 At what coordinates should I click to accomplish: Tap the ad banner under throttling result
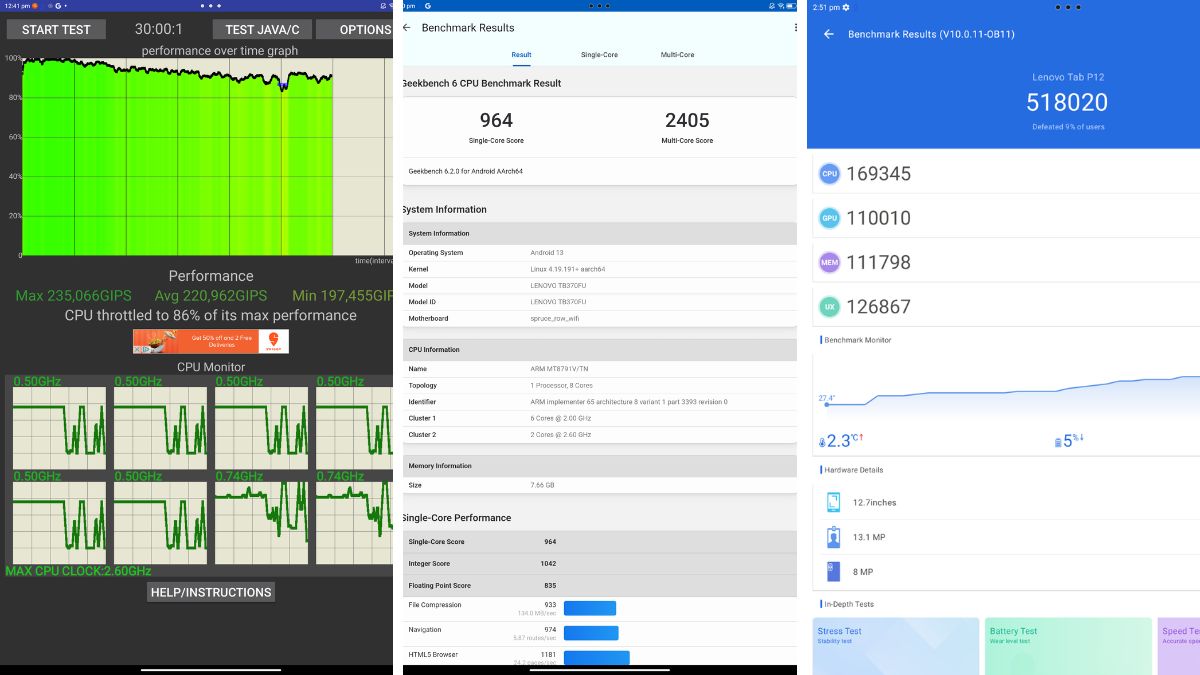point(211,341)
